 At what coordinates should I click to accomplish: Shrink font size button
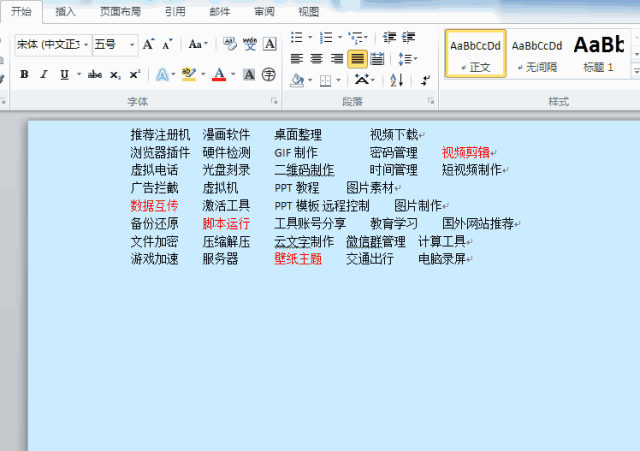[x=167, y=44]
